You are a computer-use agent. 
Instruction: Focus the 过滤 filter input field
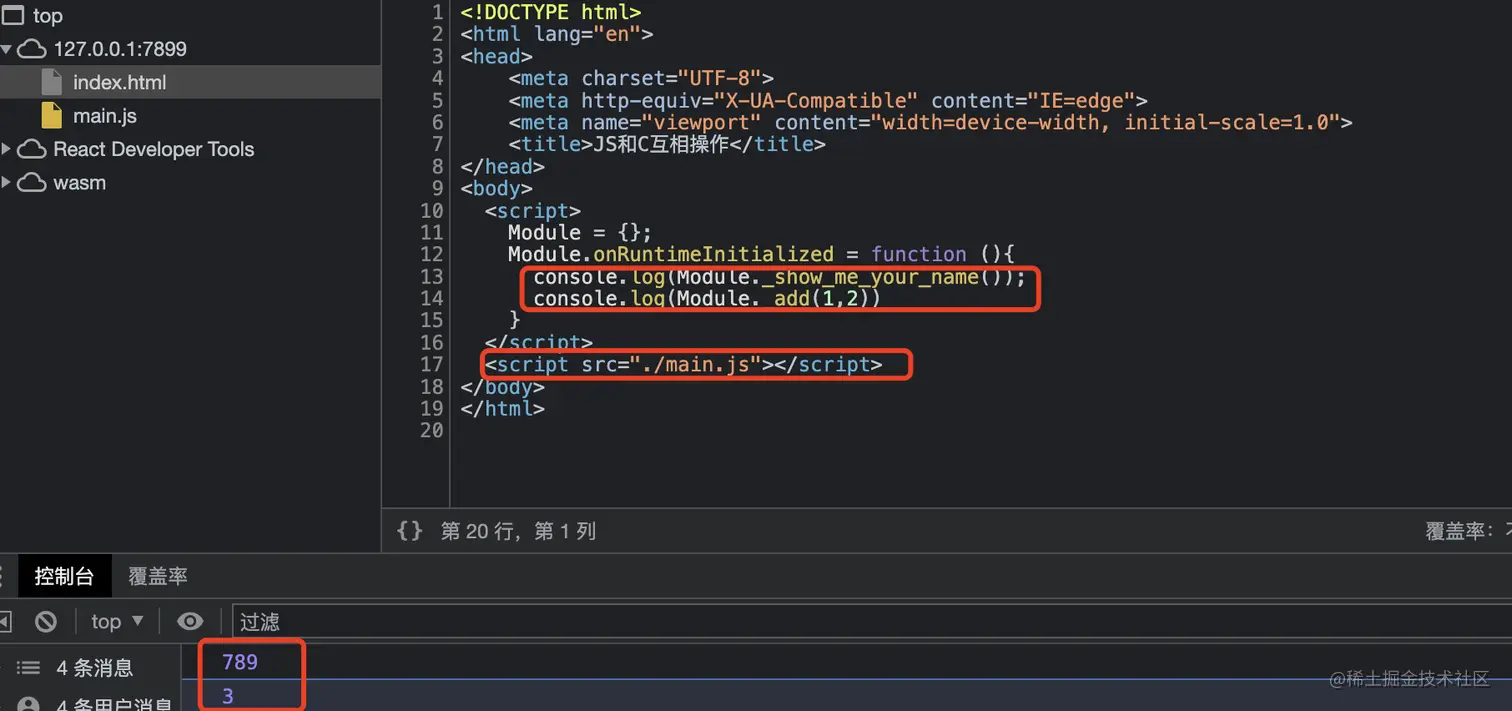(x=872, y=621)
